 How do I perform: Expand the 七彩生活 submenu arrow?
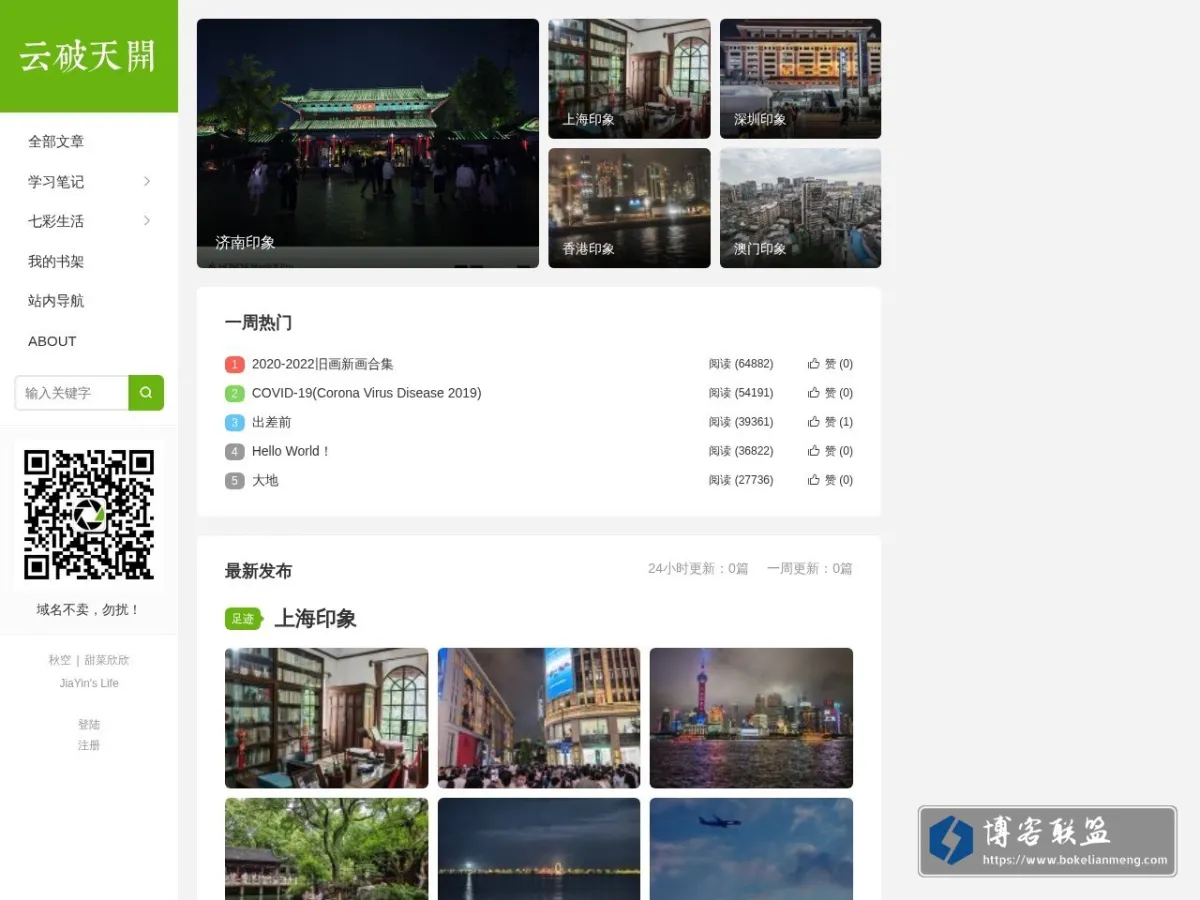point(147,221)
